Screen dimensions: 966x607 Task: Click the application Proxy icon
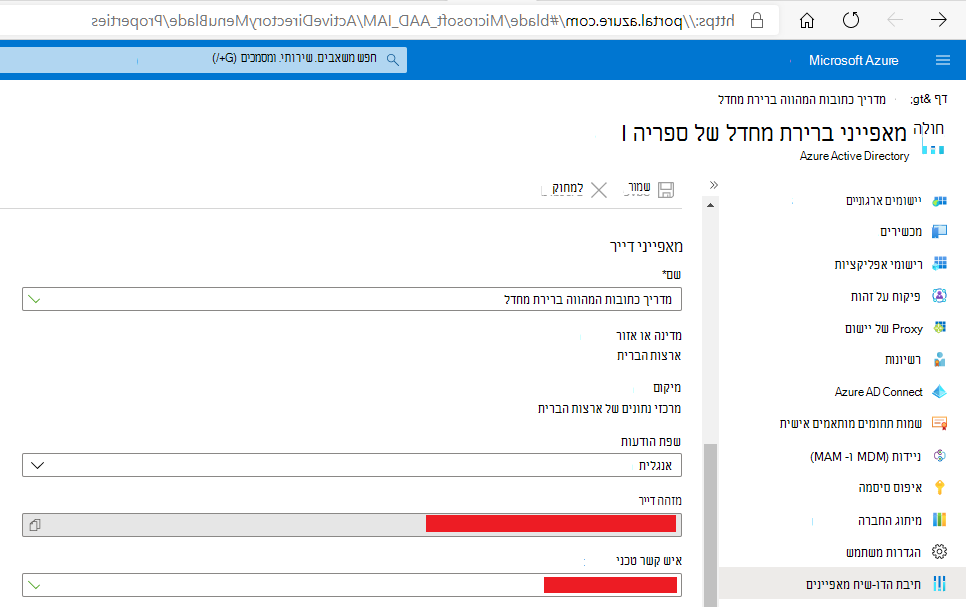[940, 327]
